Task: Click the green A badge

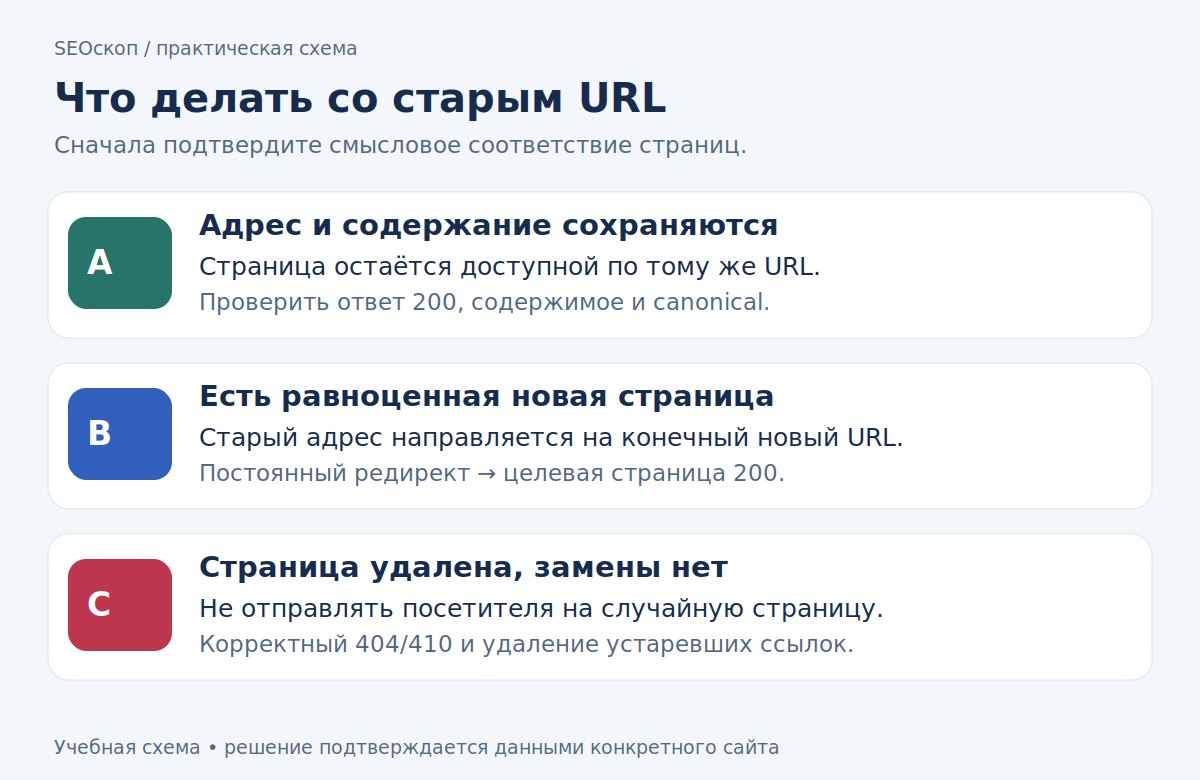Action: point(120,263)
